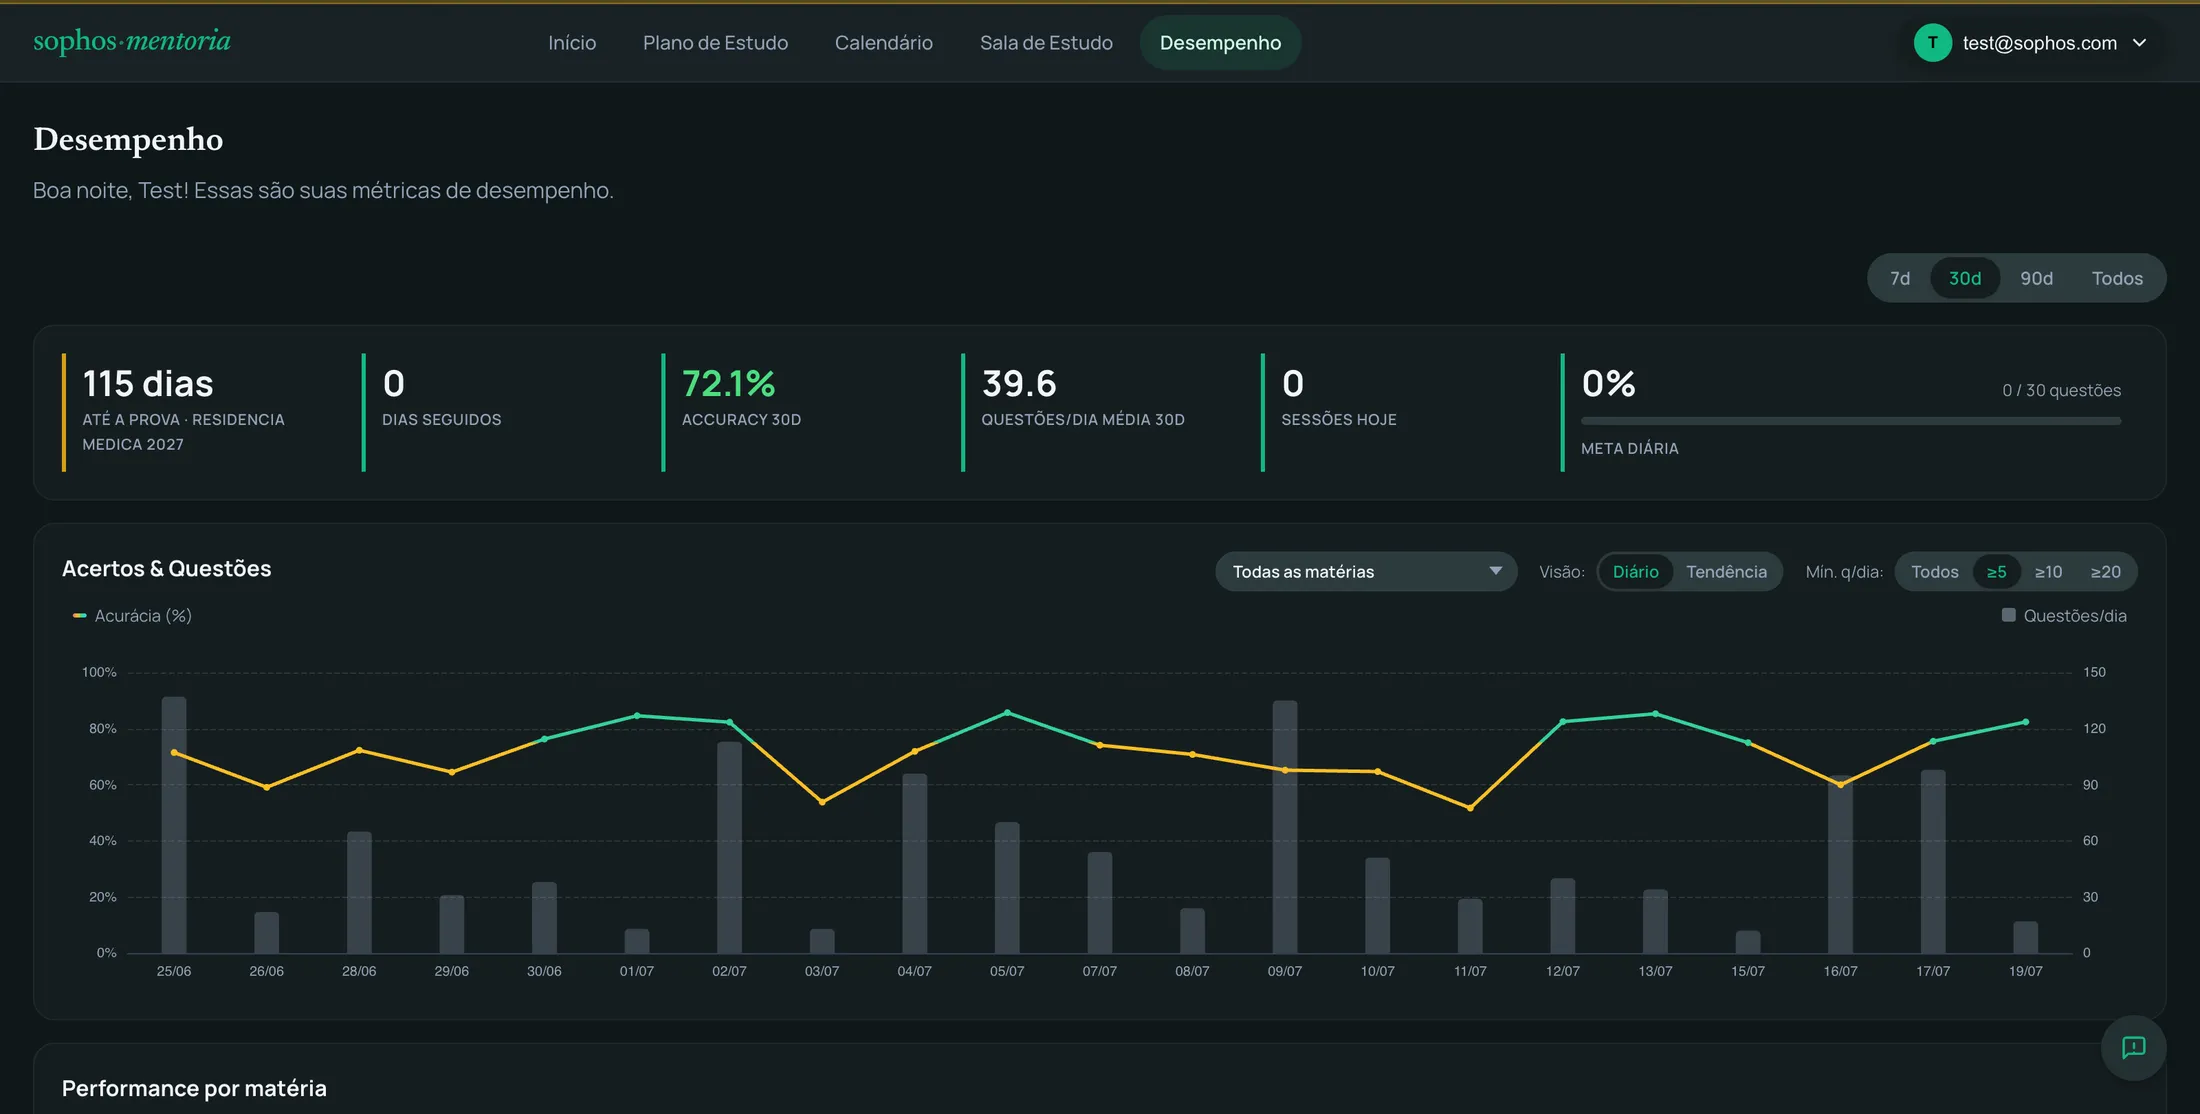Screen dimensions: 2200x1114
Task: Select the Todos time range
Action: [x=2117, y=278]
